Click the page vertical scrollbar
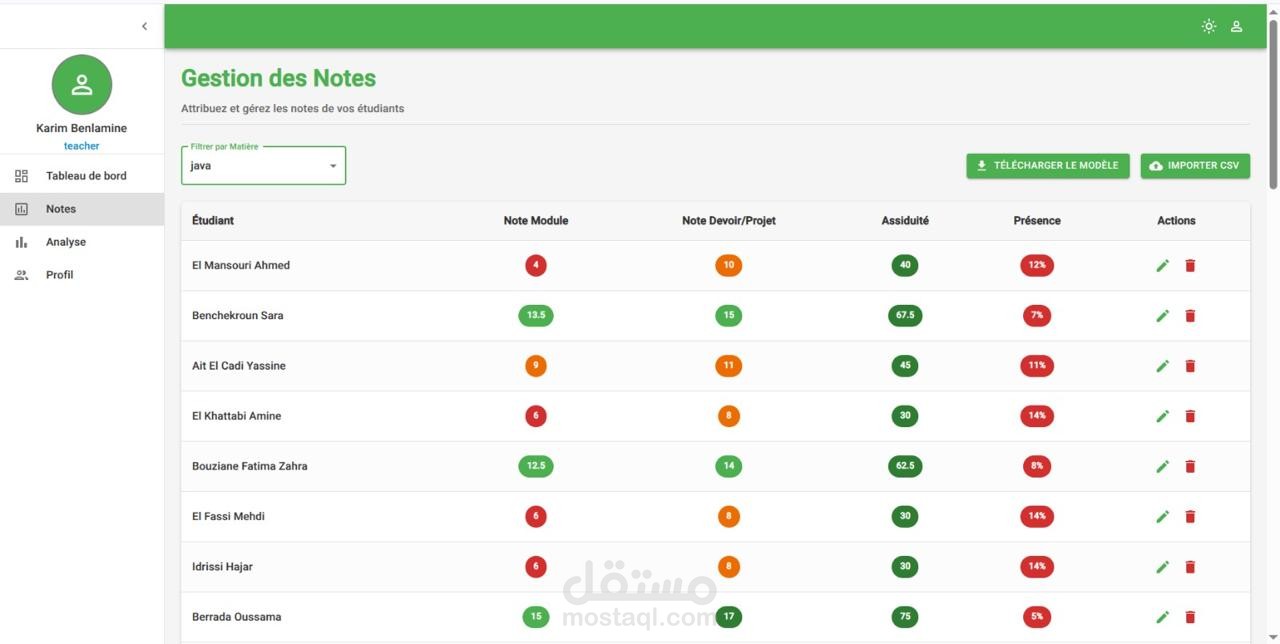 point(1273,100)
